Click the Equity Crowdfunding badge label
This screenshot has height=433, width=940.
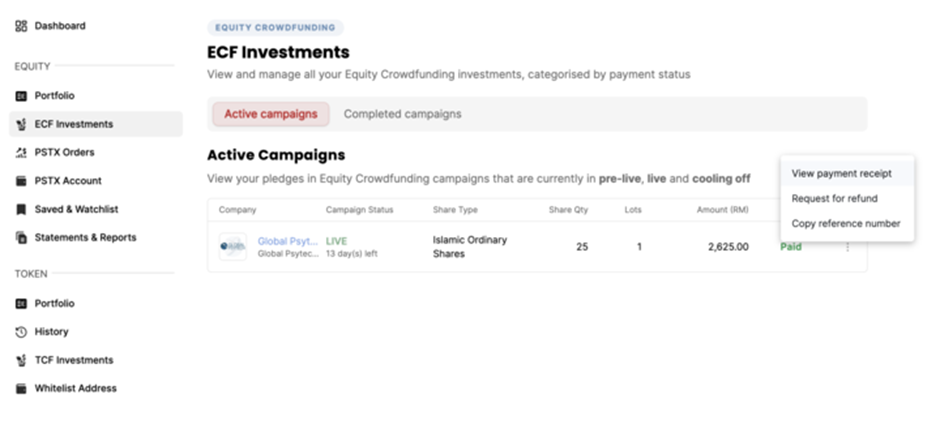point(275,28)
